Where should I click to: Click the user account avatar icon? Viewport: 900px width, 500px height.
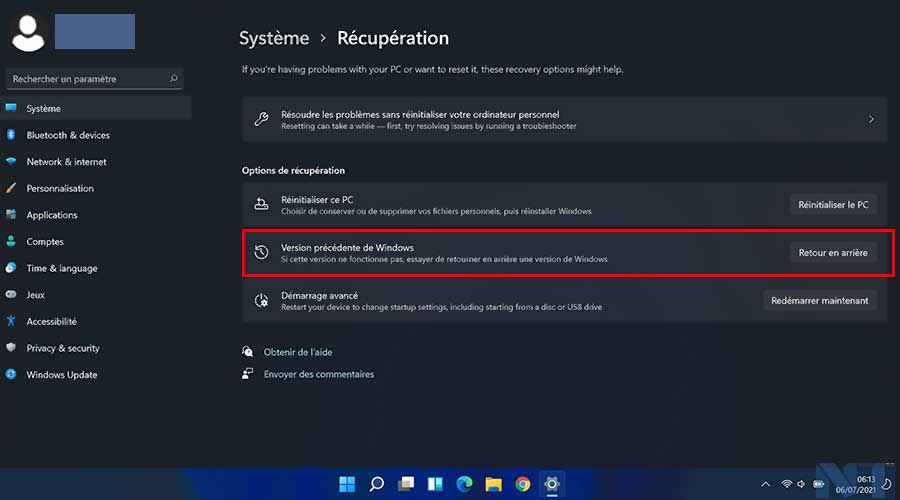point(28,33)
